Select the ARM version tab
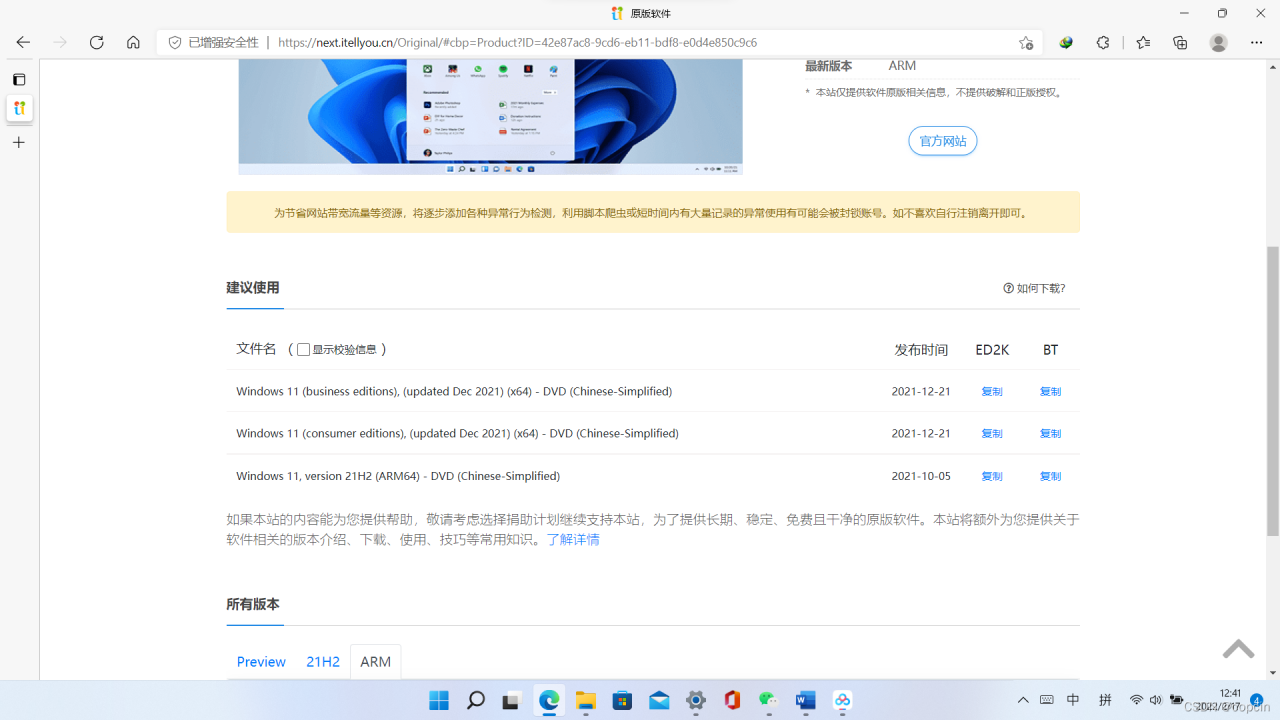This screenshot has width=1280, height=720. tap(376, 662)
